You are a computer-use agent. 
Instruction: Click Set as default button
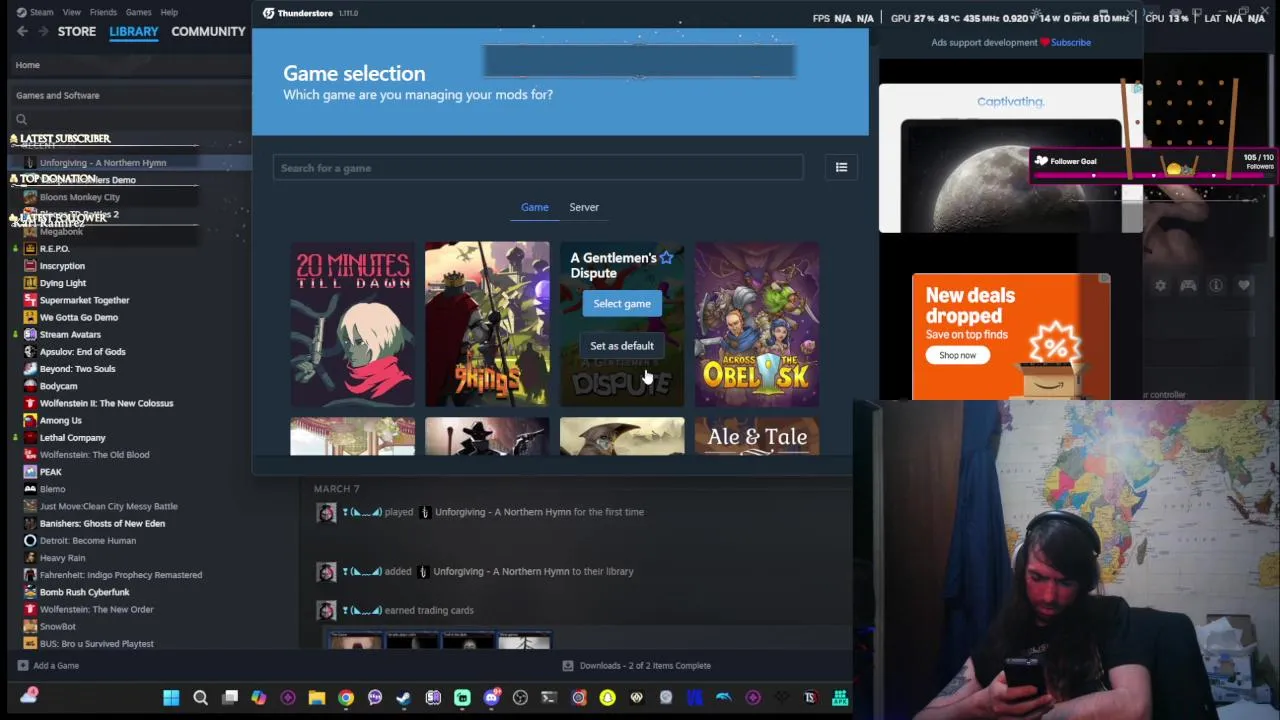(x=622, y=346)
